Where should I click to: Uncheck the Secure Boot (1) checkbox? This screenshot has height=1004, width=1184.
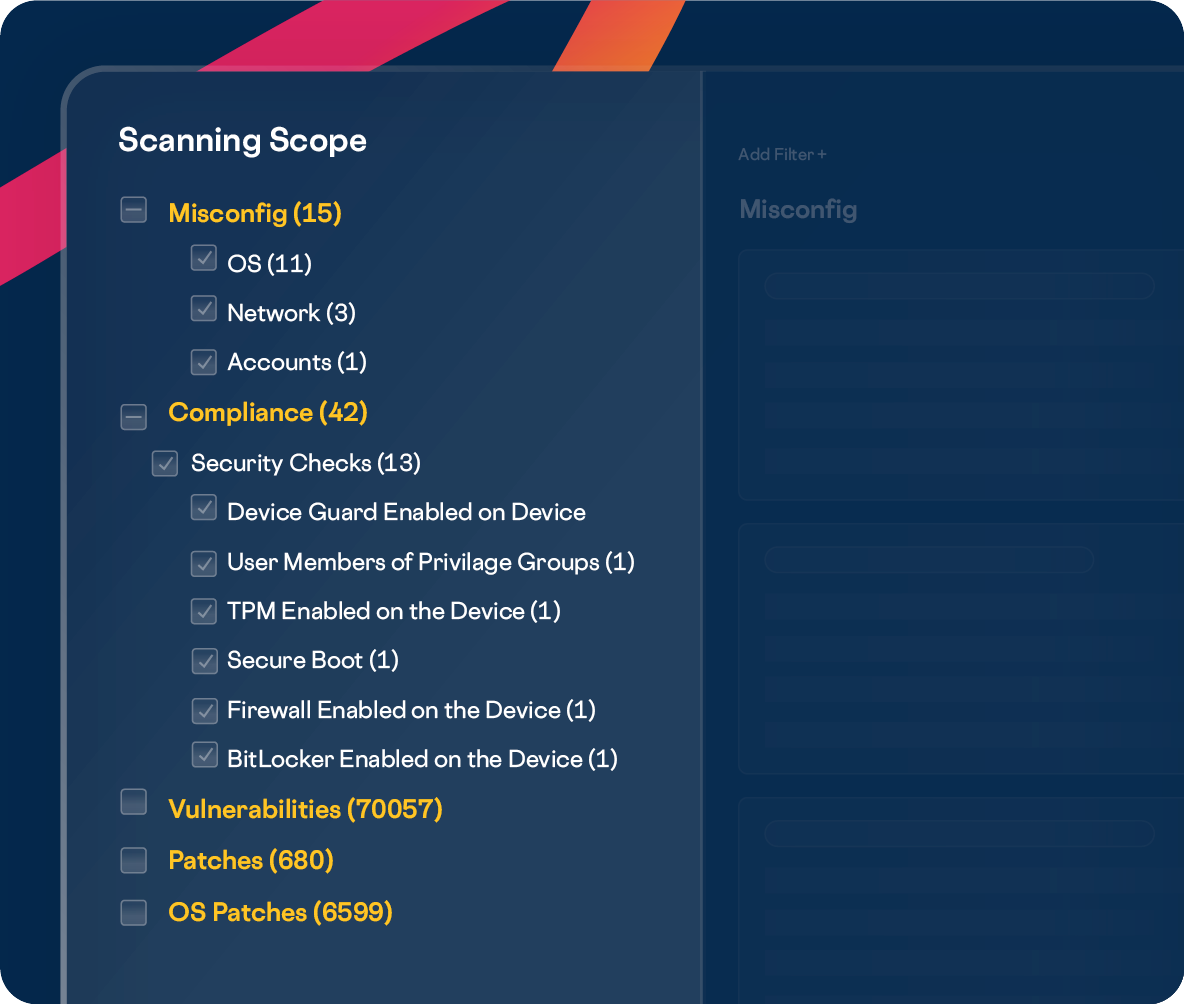(x=204, y=661)
